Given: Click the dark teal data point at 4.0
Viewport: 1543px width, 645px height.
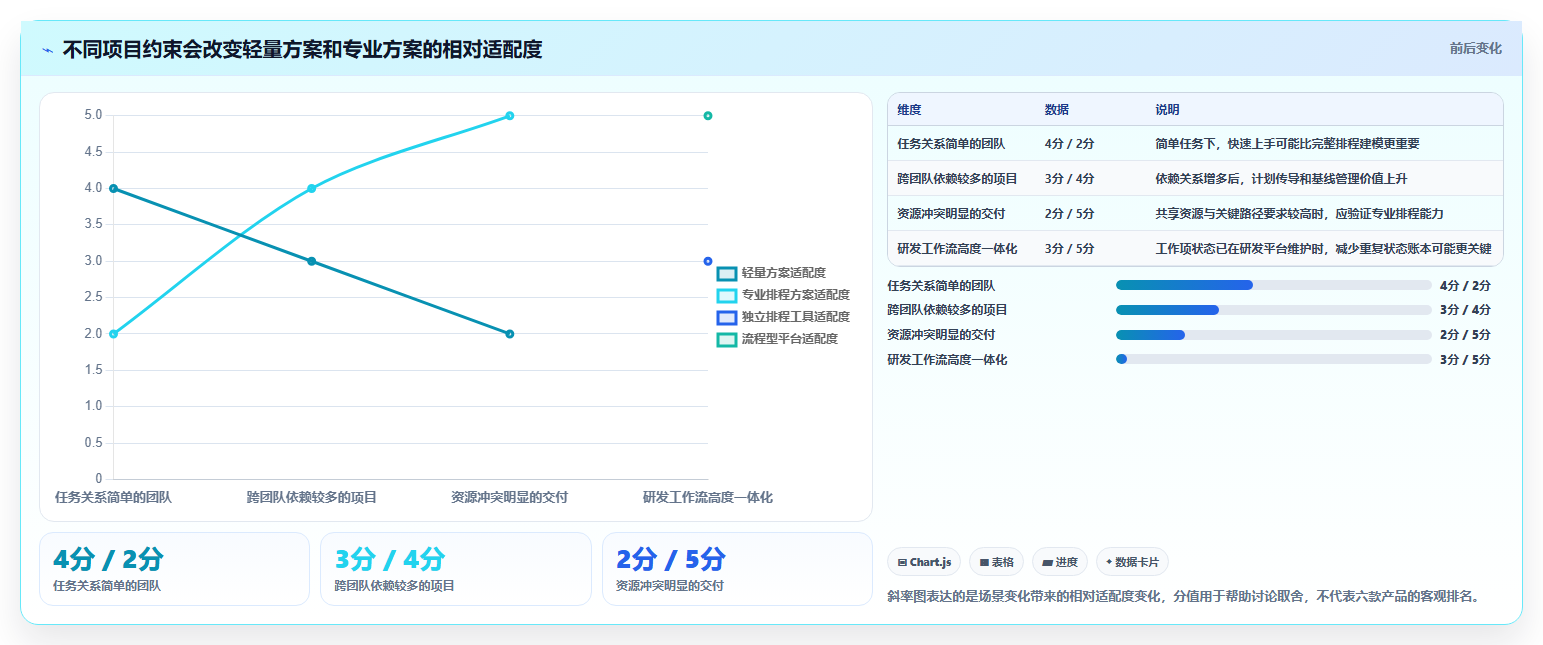Looking at the screenshot, I should click(x=113, y=188).
